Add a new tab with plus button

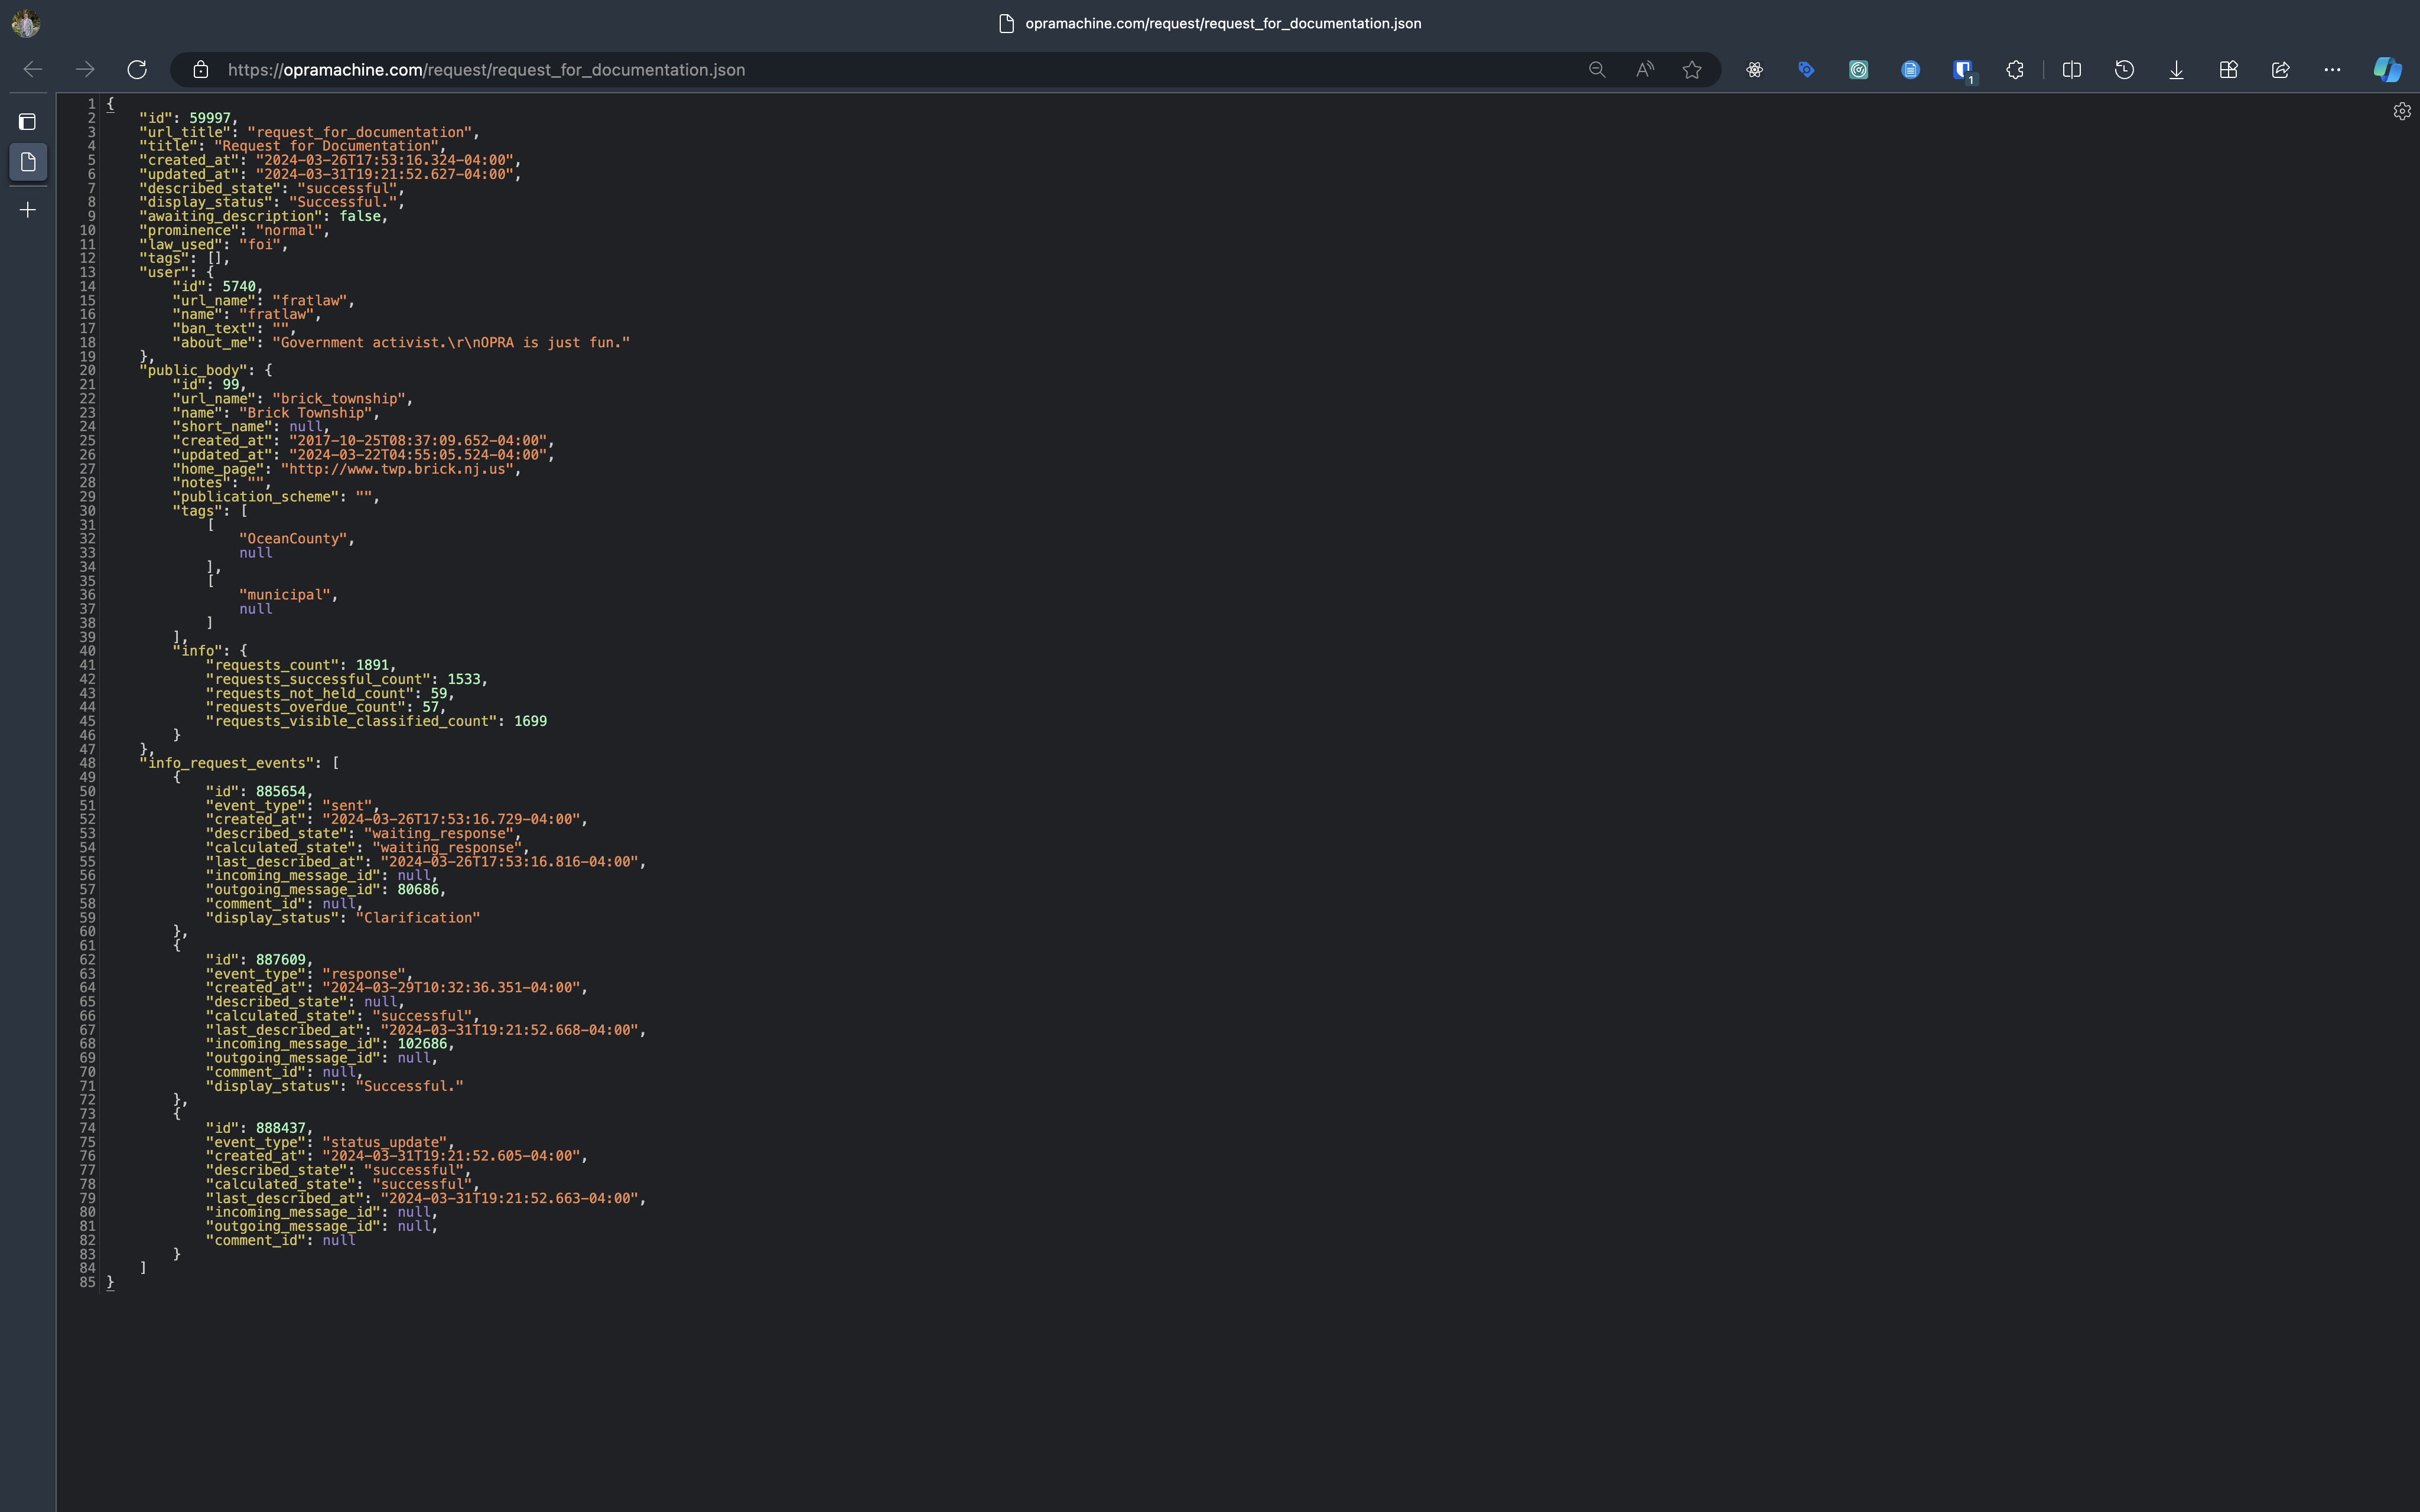click(x=28, y=210)
